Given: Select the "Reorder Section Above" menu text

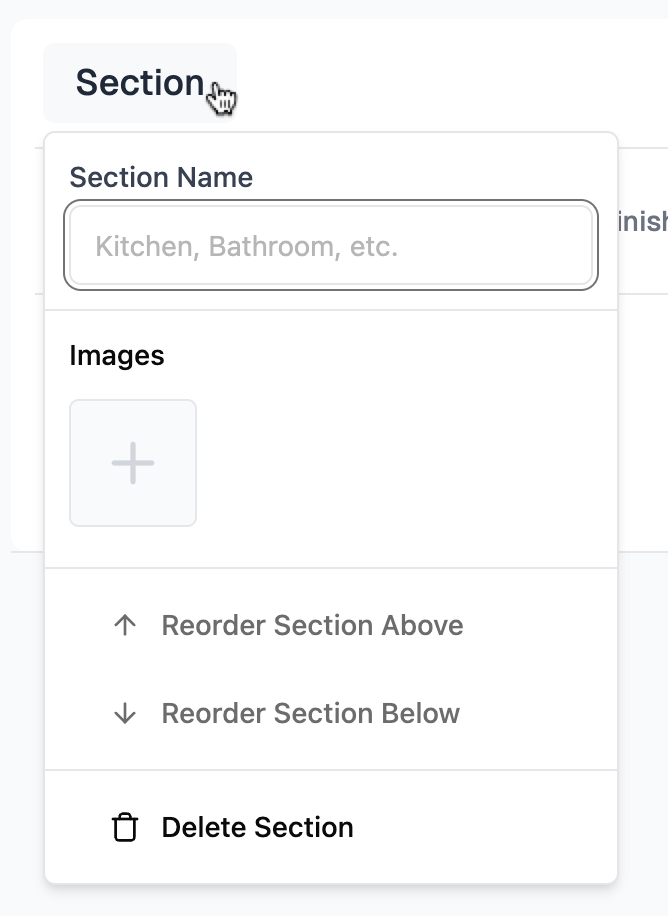Looking at the screenshot, I should tap(312, 626).
